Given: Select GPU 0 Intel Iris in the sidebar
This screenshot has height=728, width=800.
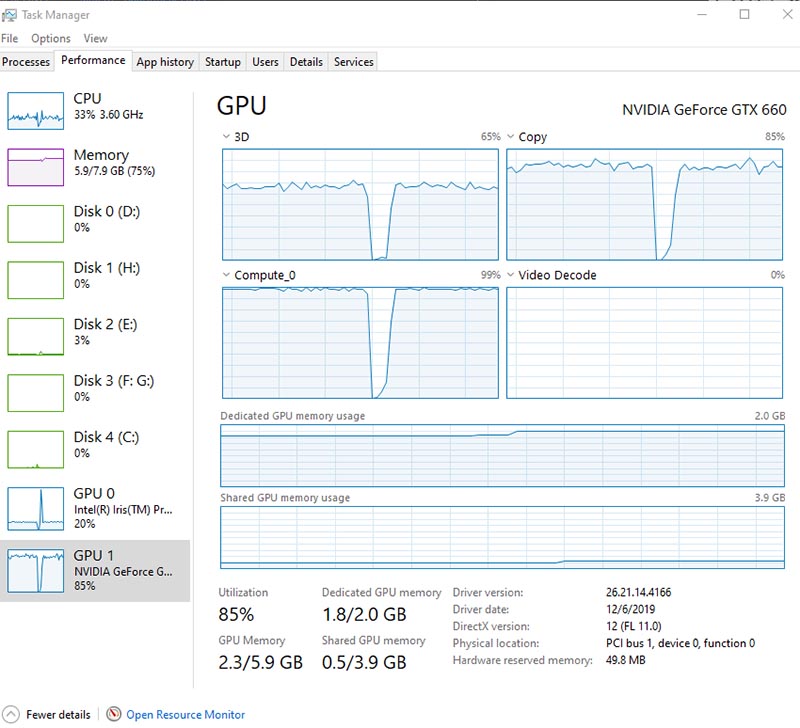Looking at the screenshot, I should [95, 508].
